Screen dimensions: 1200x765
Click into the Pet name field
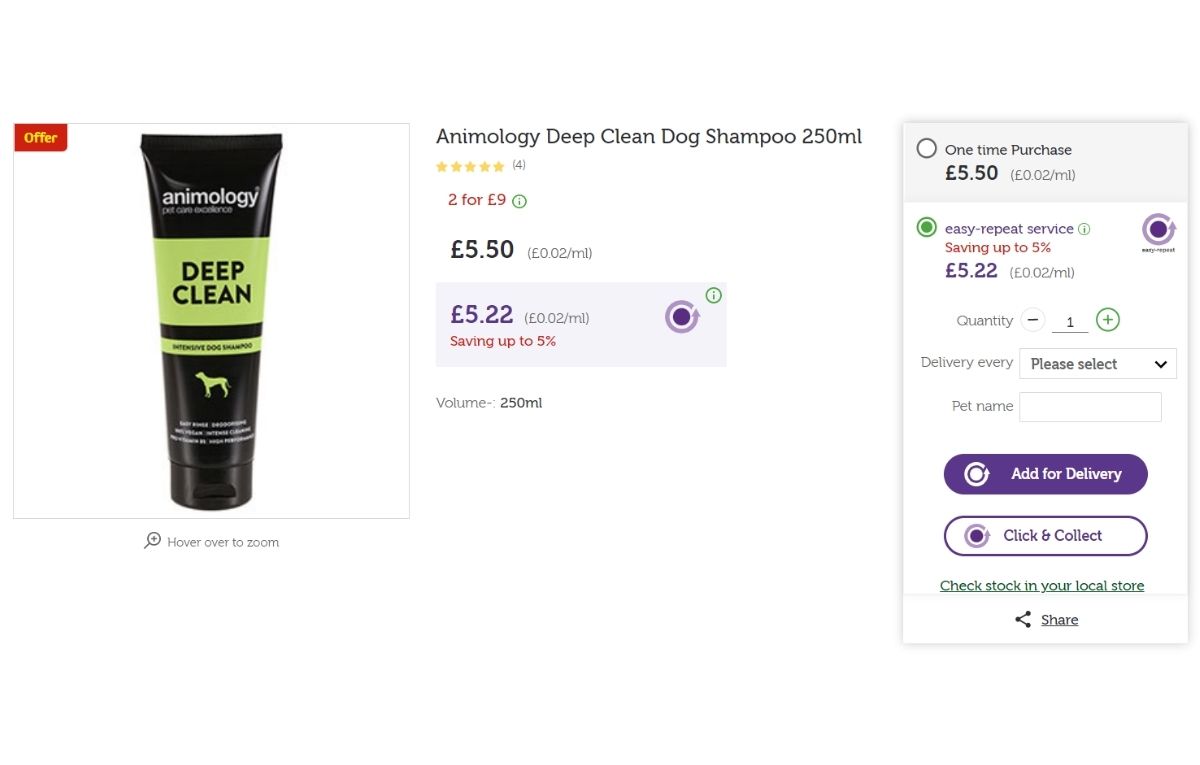1090,407
